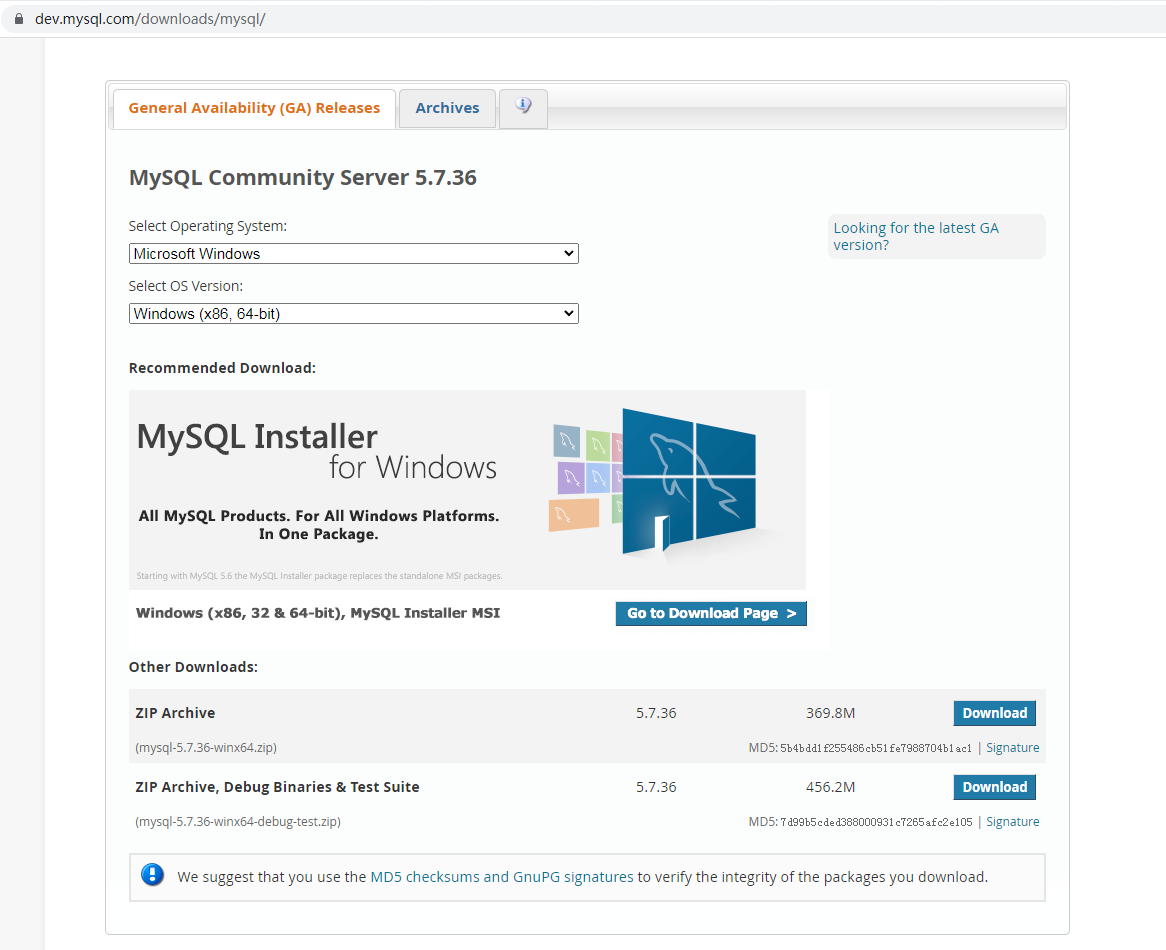
Task: Switch to the Archives tab
Action: 448,109
